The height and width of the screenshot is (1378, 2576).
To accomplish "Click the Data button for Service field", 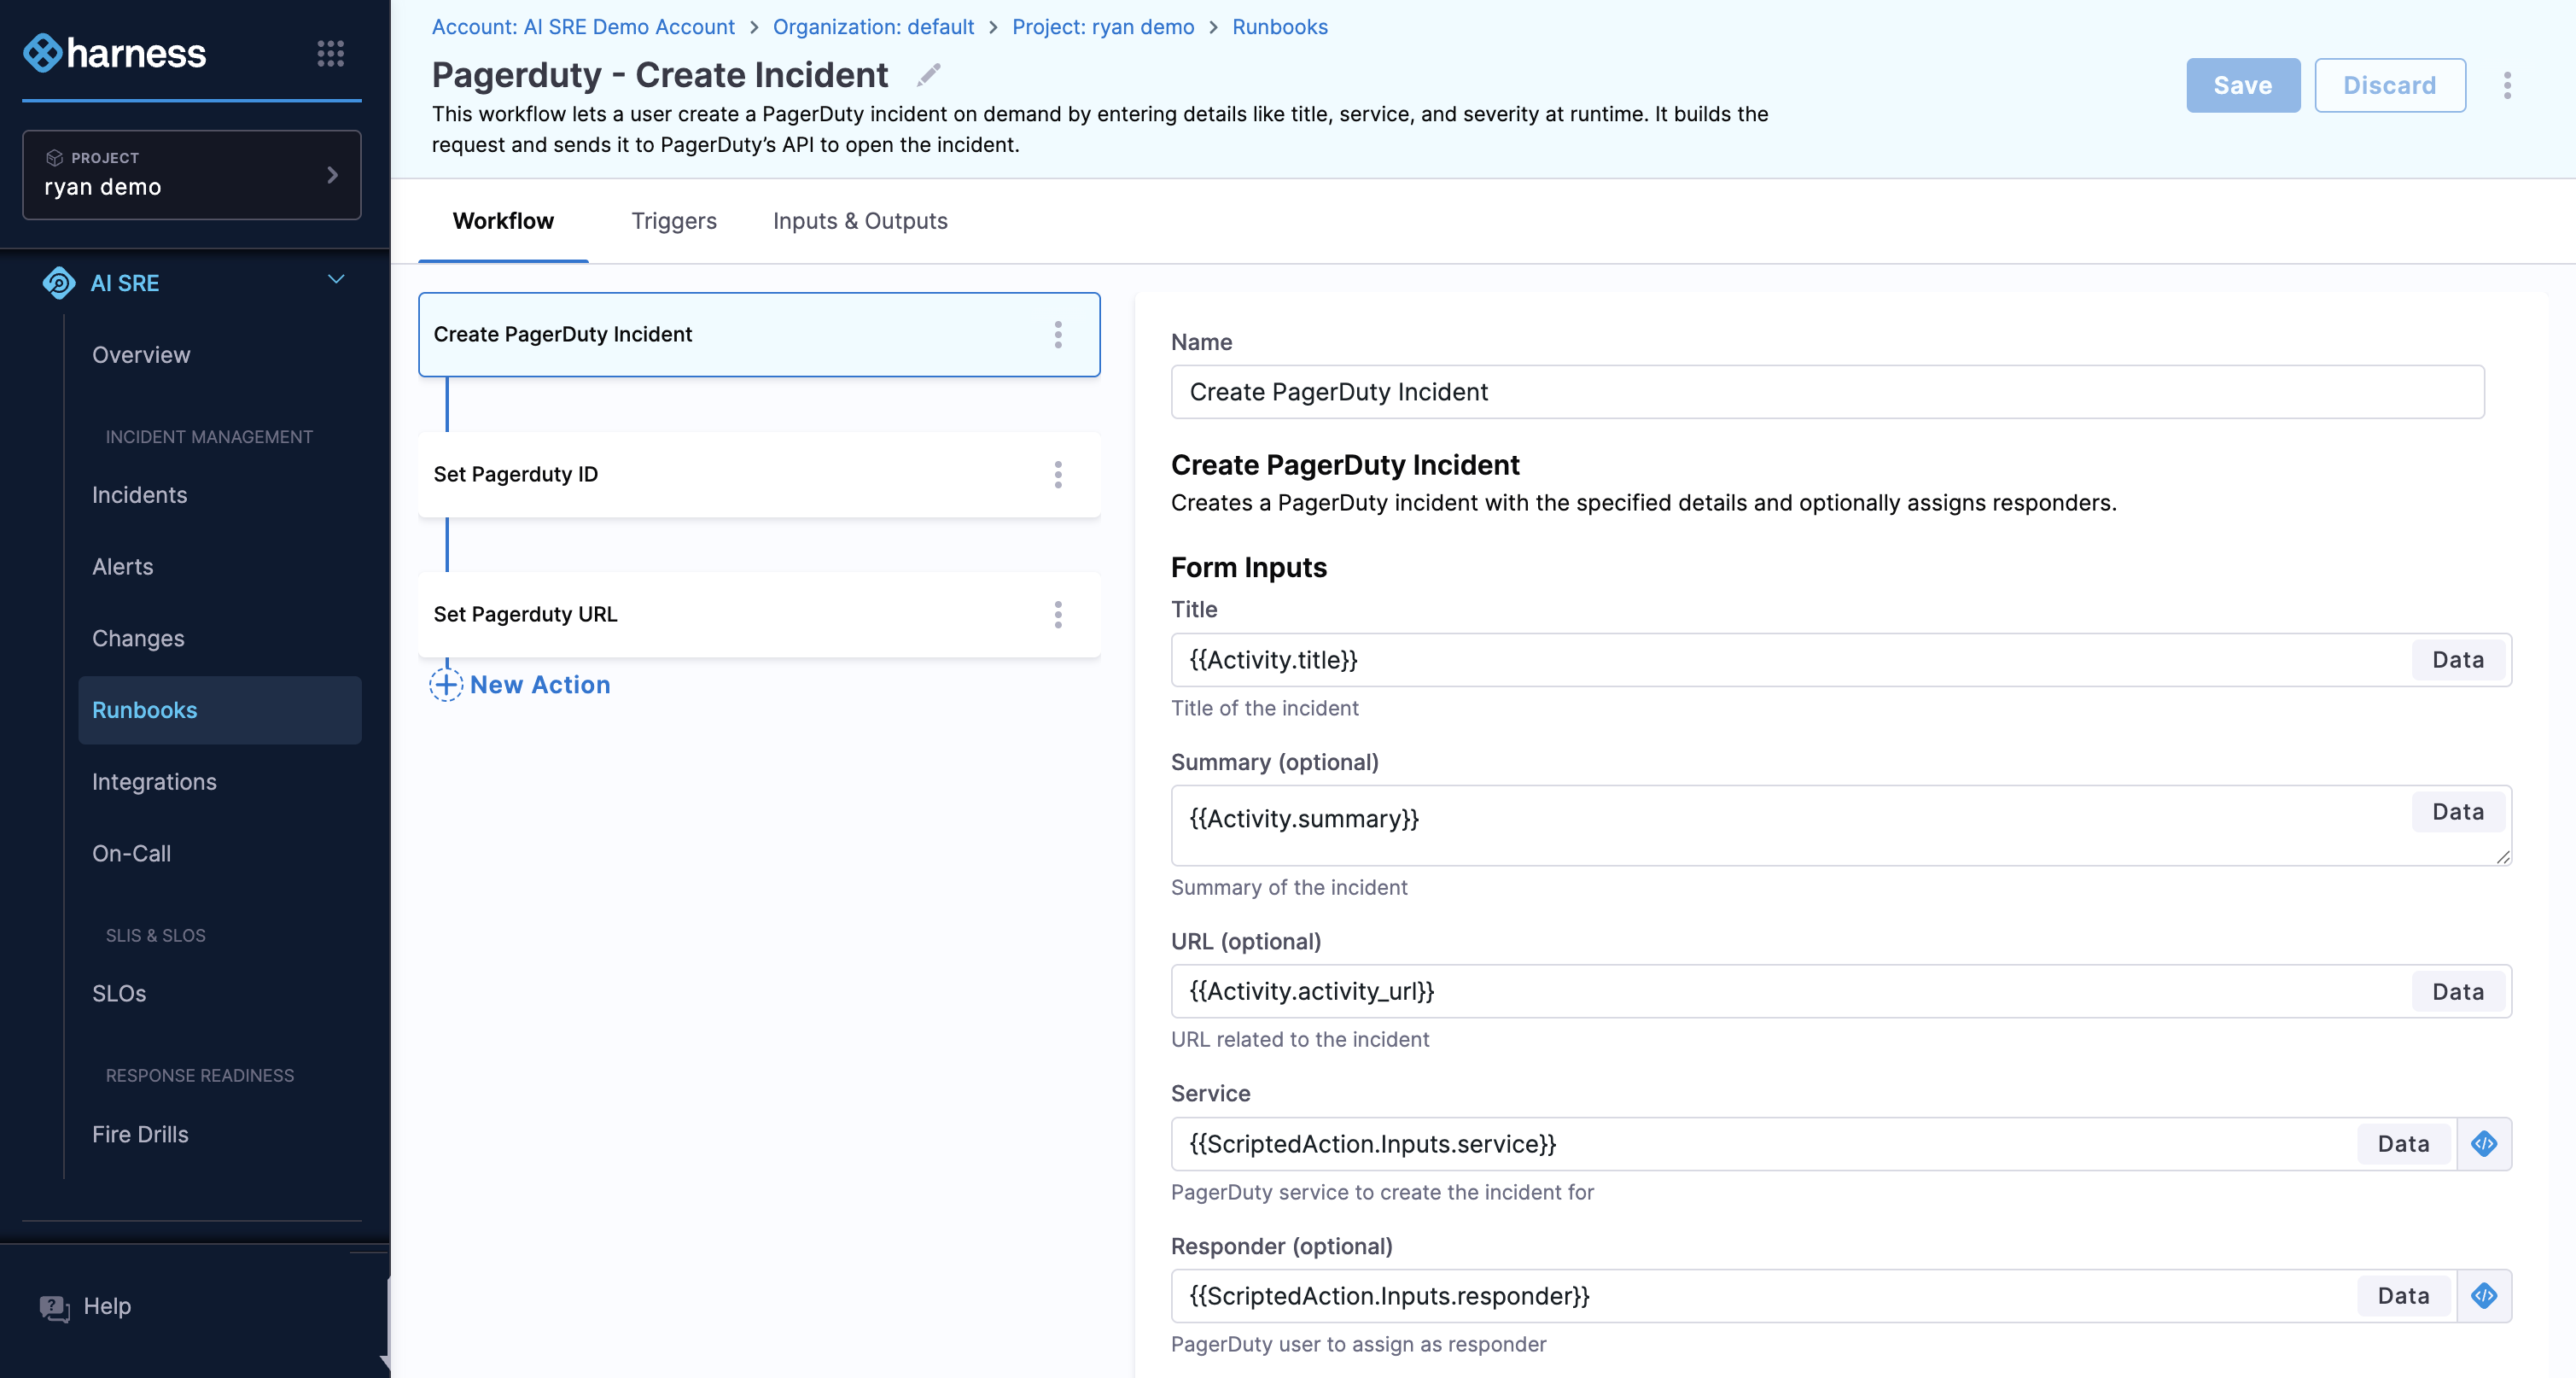I will click(2403, 1144).
